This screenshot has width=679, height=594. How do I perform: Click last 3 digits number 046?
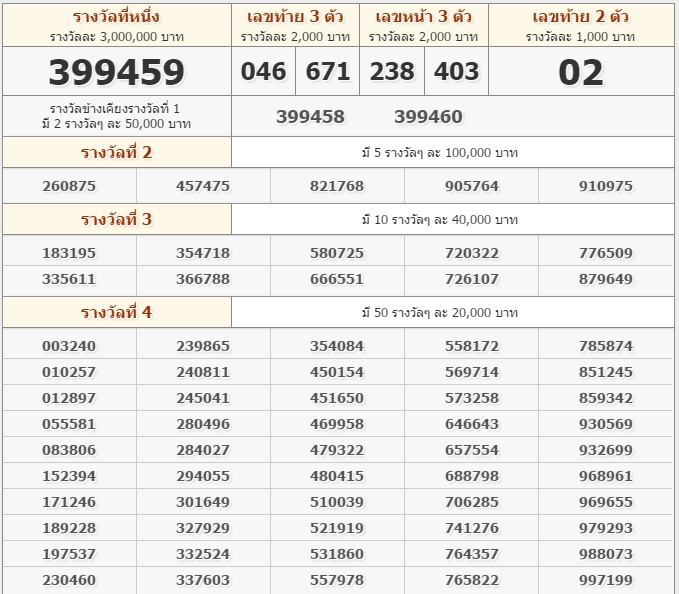(x=263, y=71)
